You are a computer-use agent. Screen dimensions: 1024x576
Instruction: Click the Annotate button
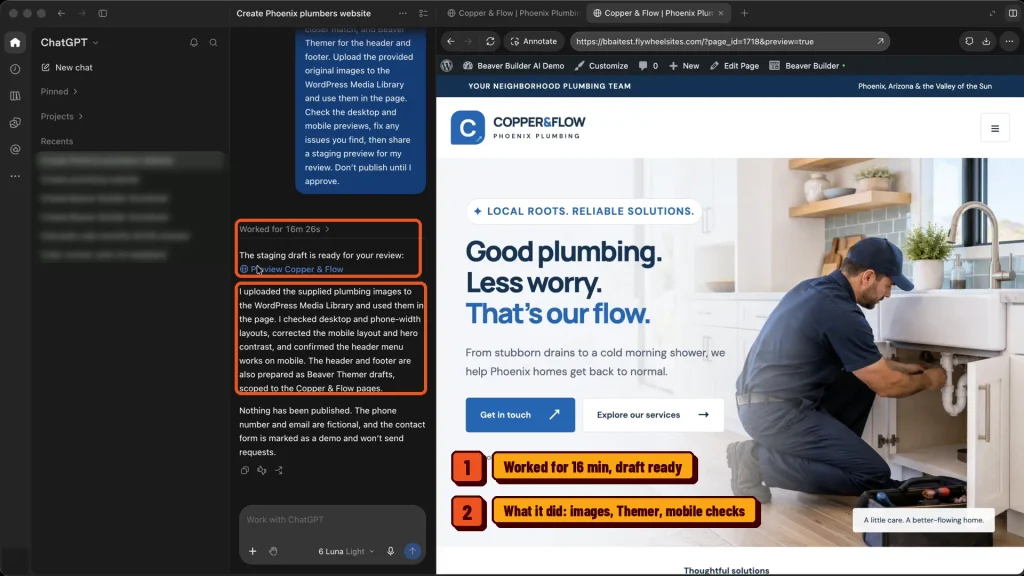(x=534, y=41)
